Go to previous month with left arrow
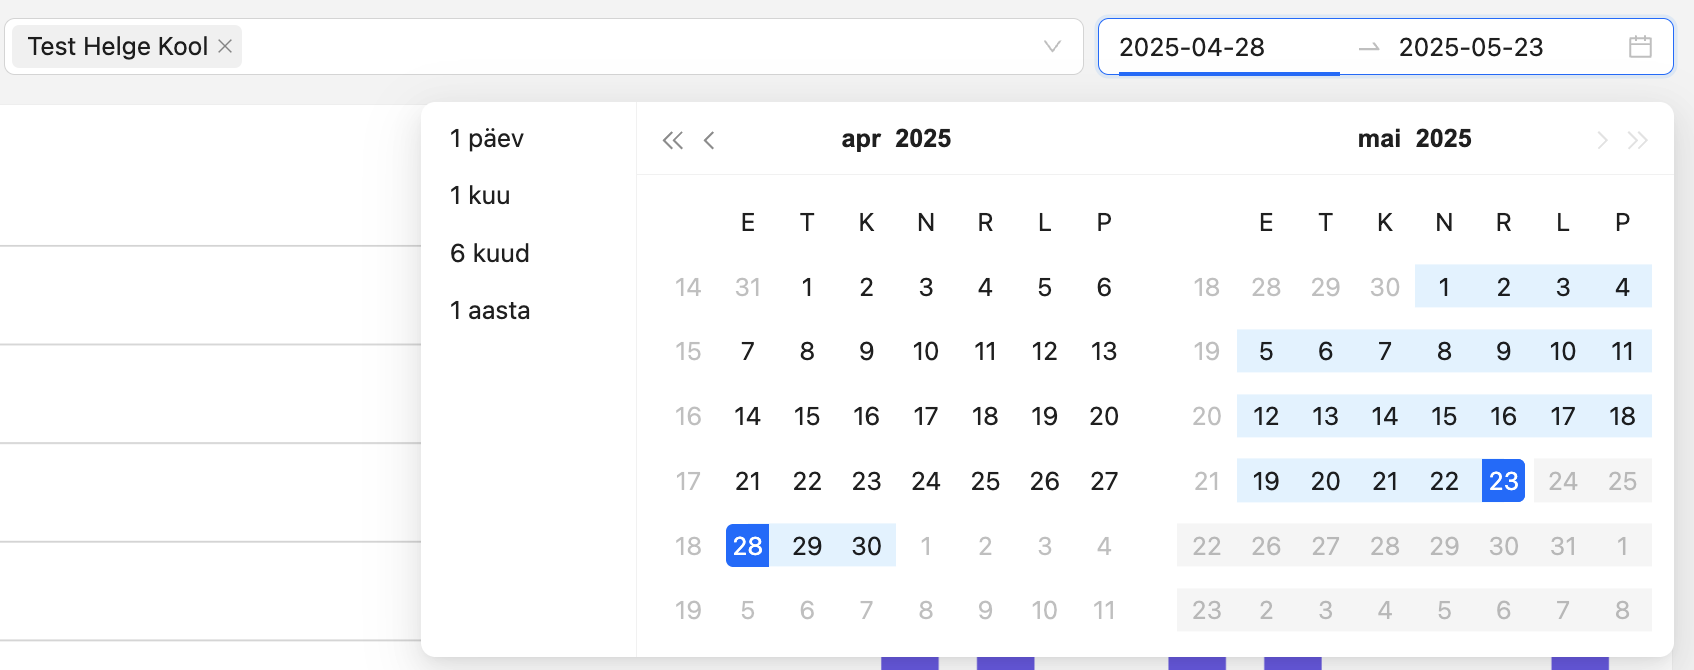 pos(709,140)
